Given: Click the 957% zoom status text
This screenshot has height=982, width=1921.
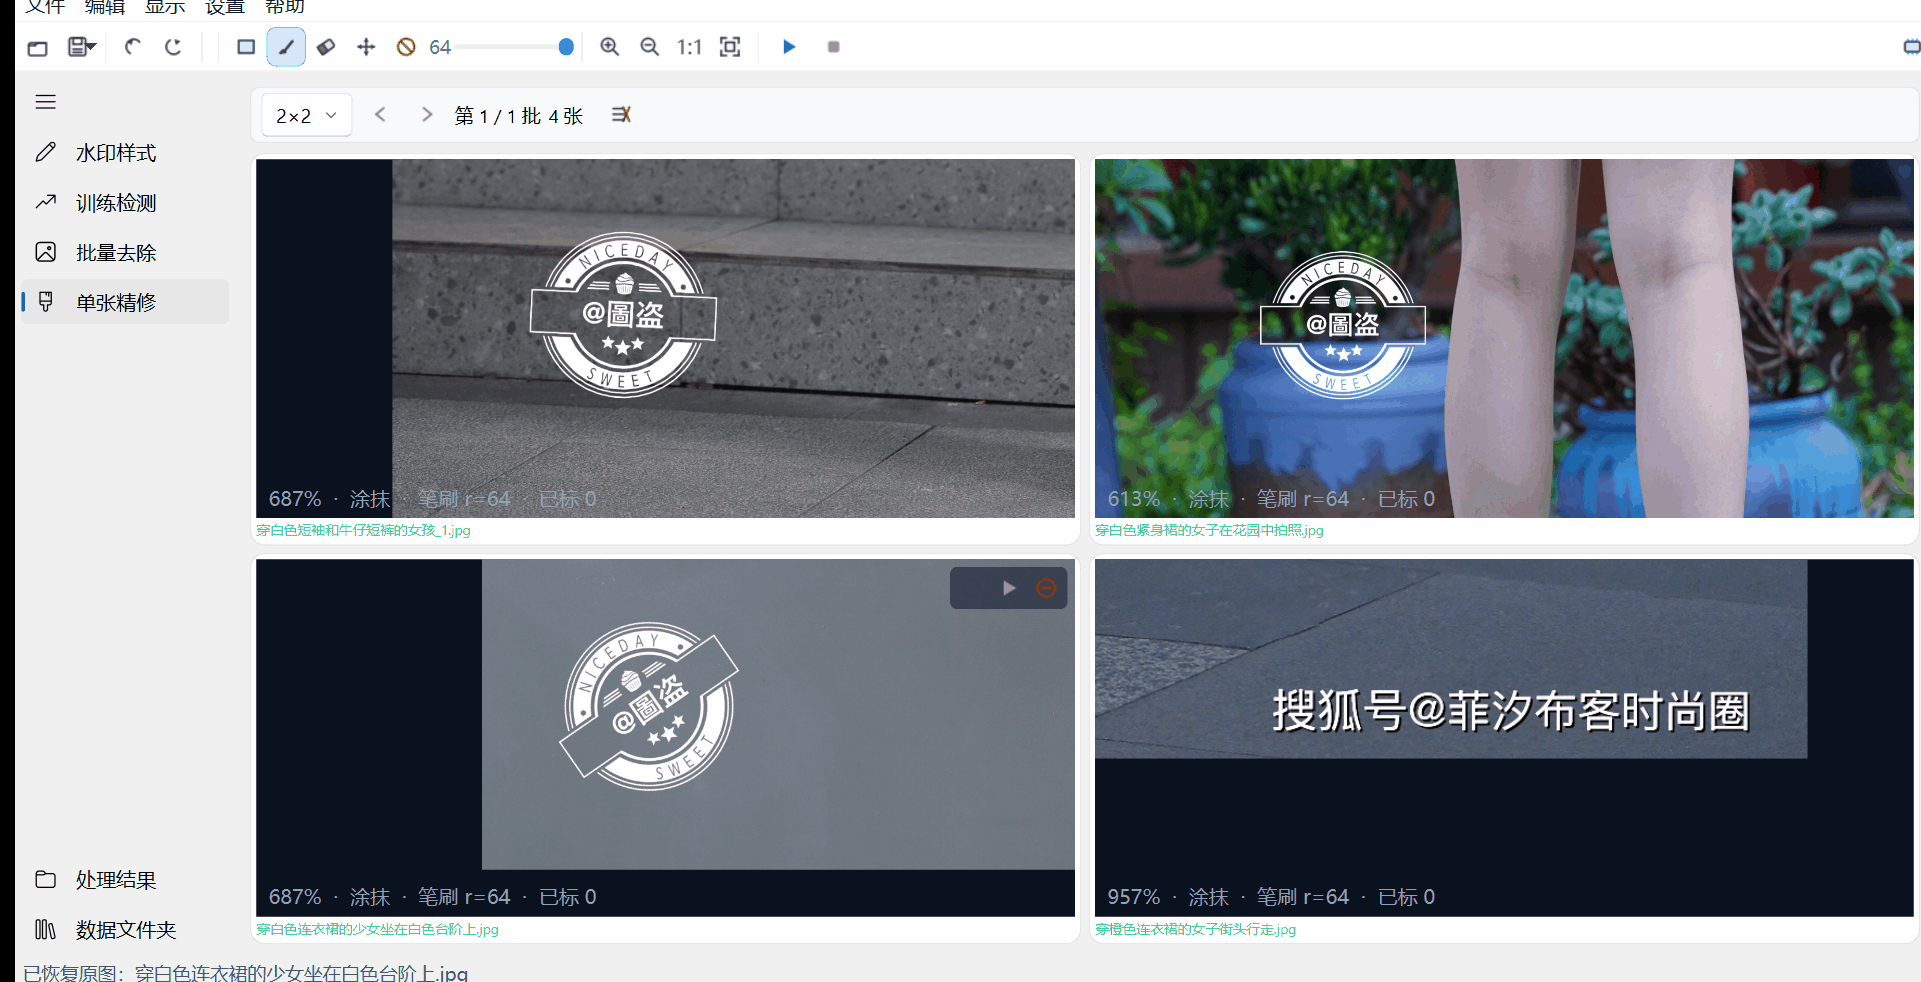Looking at the screenshot, I should click(x=1133, y=897).
